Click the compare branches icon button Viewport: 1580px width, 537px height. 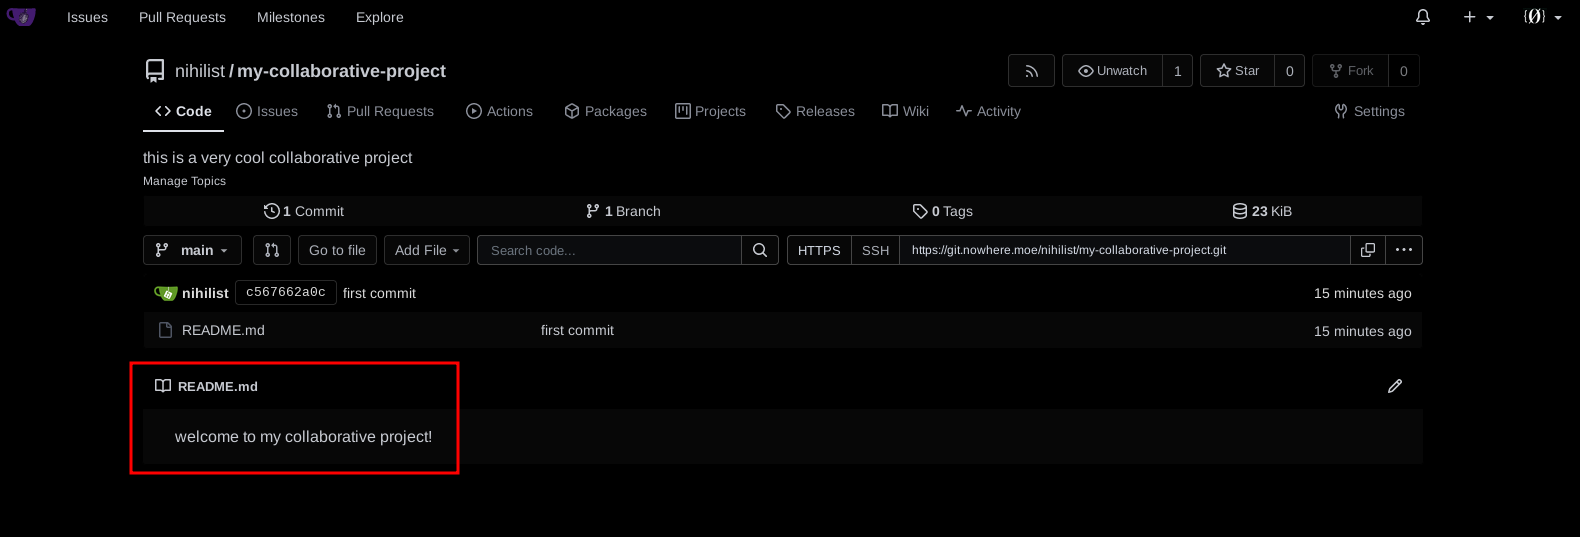tap(271, 250)
